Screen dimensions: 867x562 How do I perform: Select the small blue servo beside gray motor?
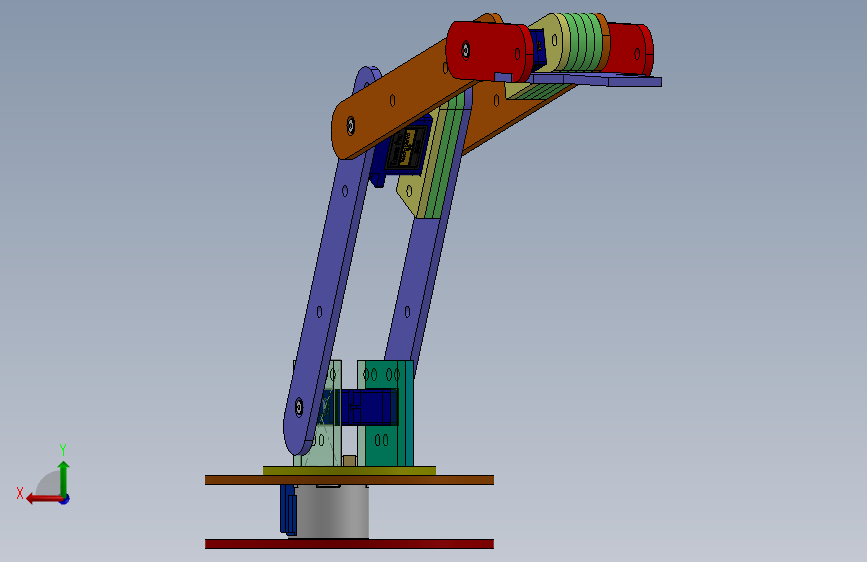[288, 509]
